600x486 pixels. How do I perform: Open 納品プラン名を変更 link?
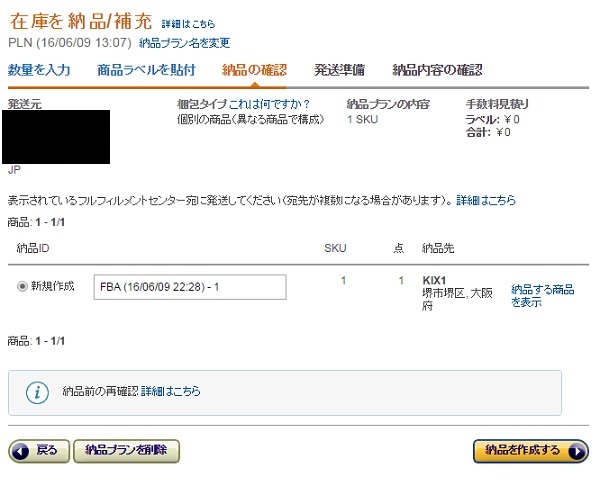[184, 43]
